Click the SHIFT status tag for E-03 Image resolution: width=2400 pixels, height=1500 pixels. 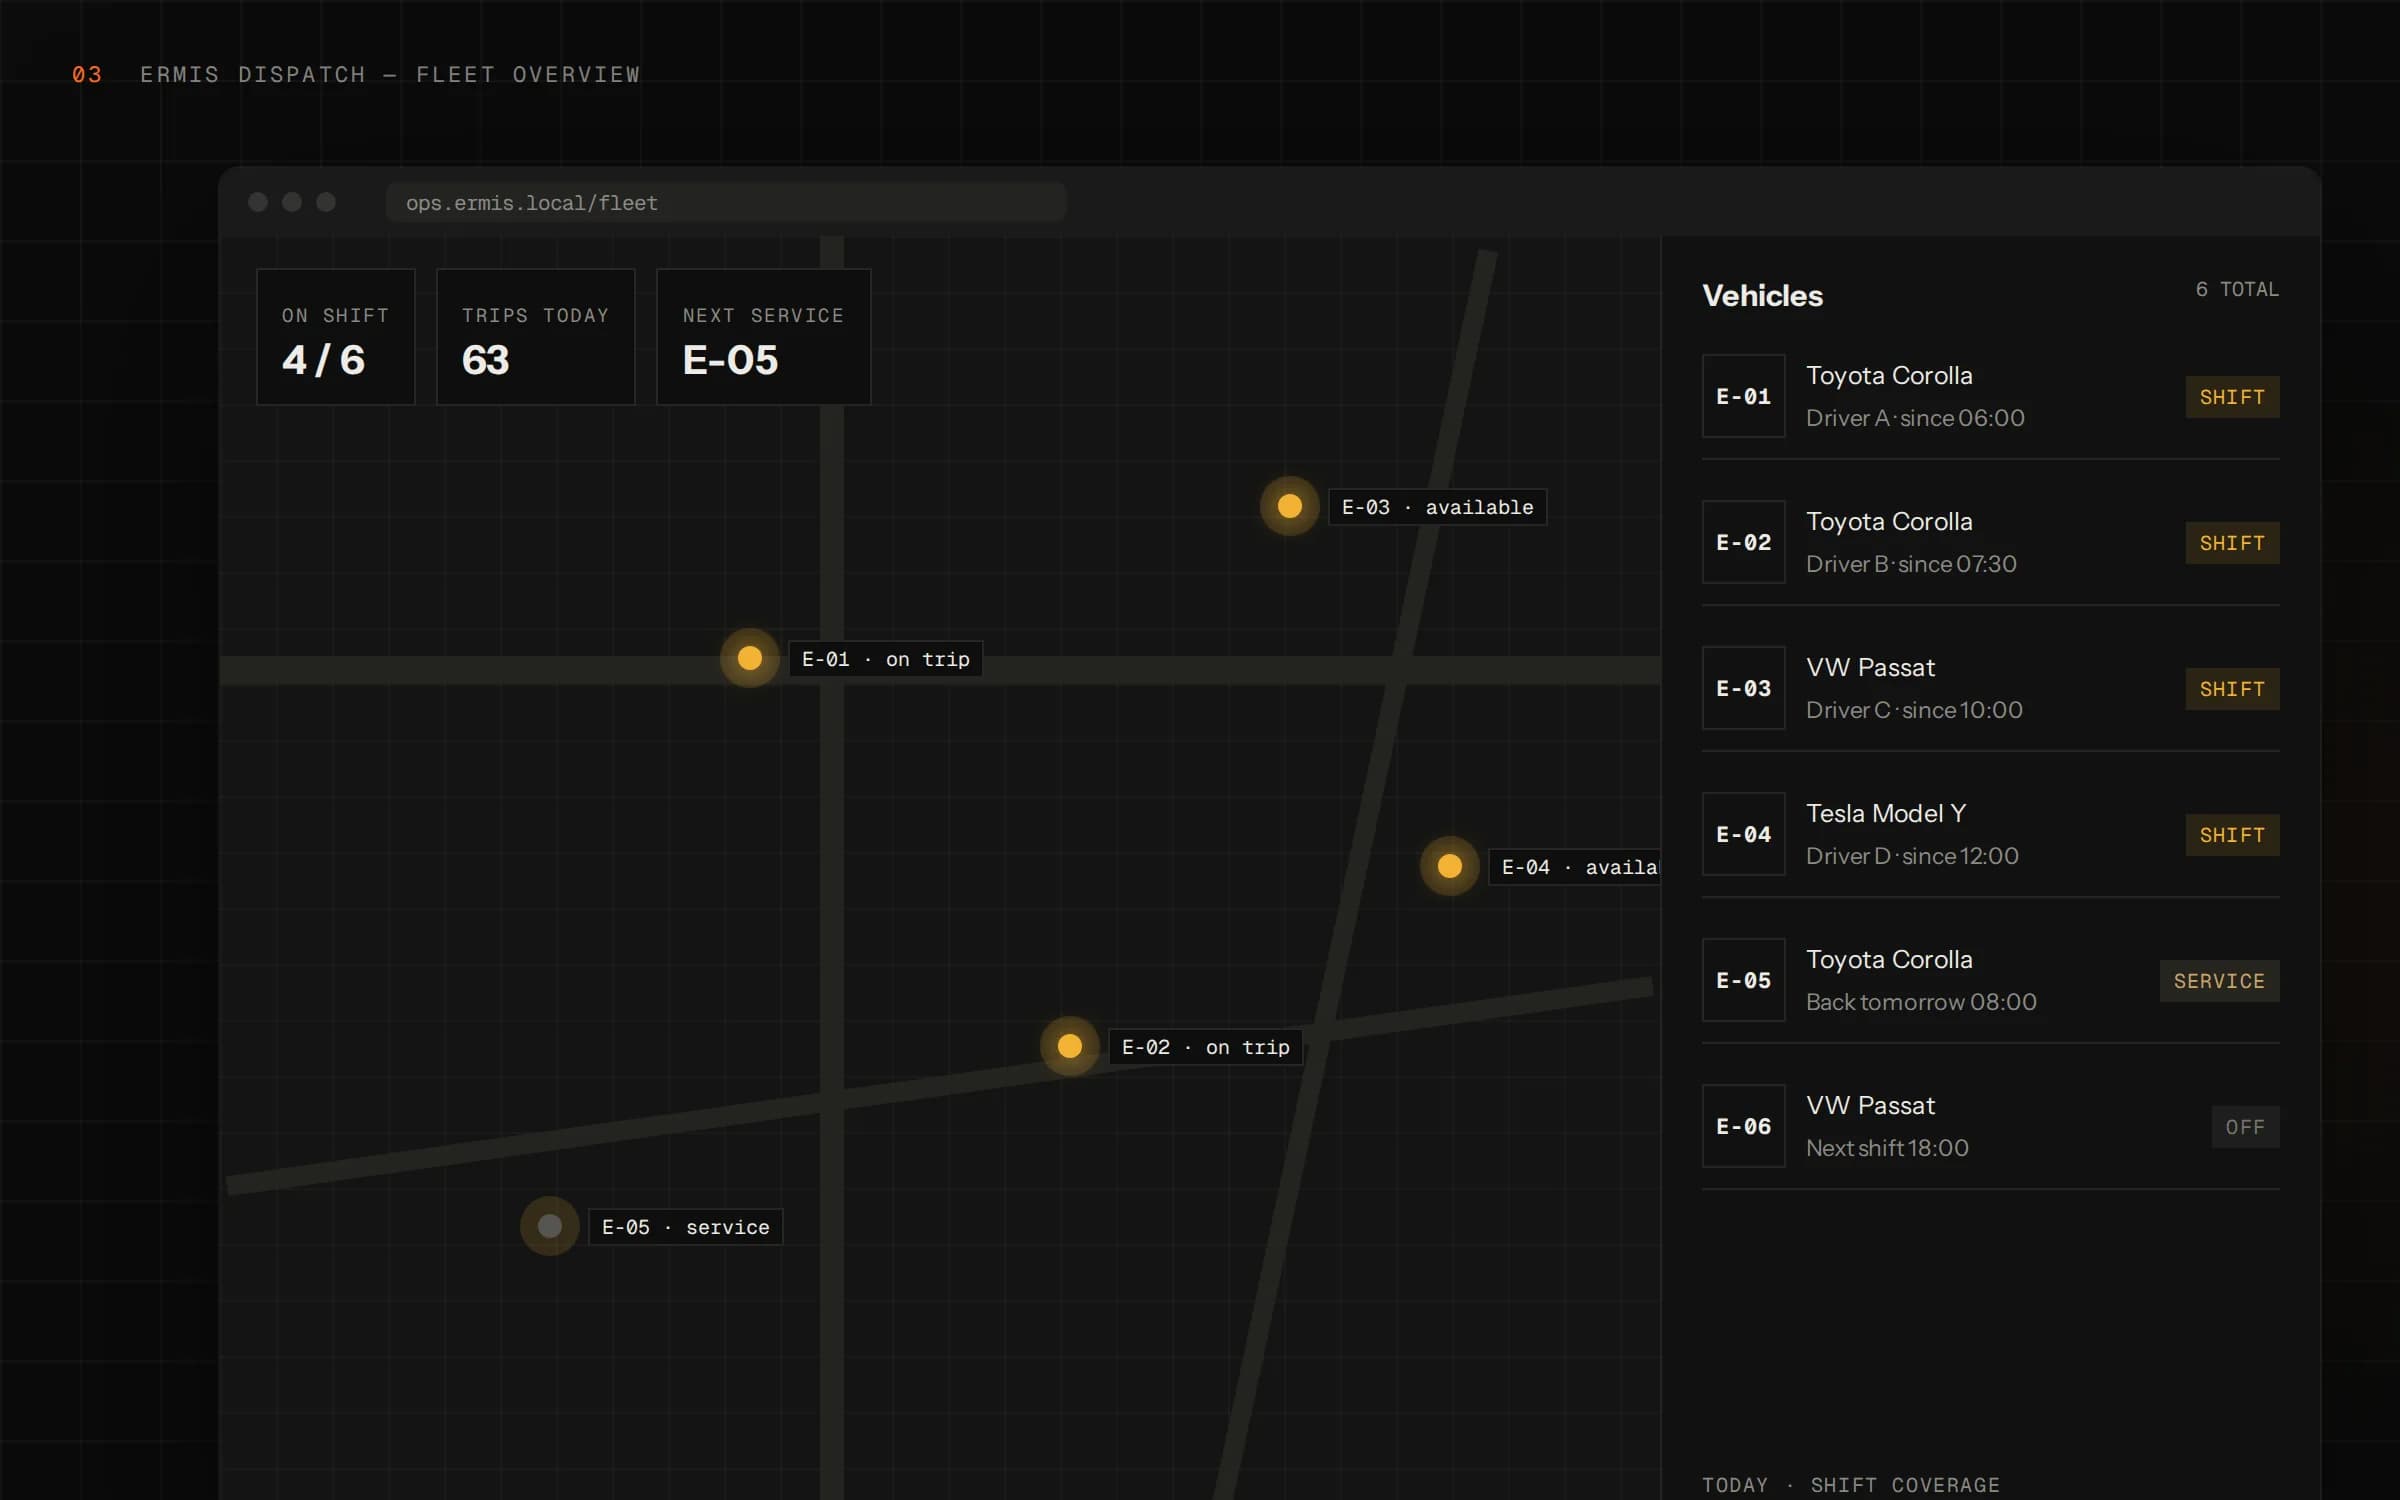[2232, 689]
